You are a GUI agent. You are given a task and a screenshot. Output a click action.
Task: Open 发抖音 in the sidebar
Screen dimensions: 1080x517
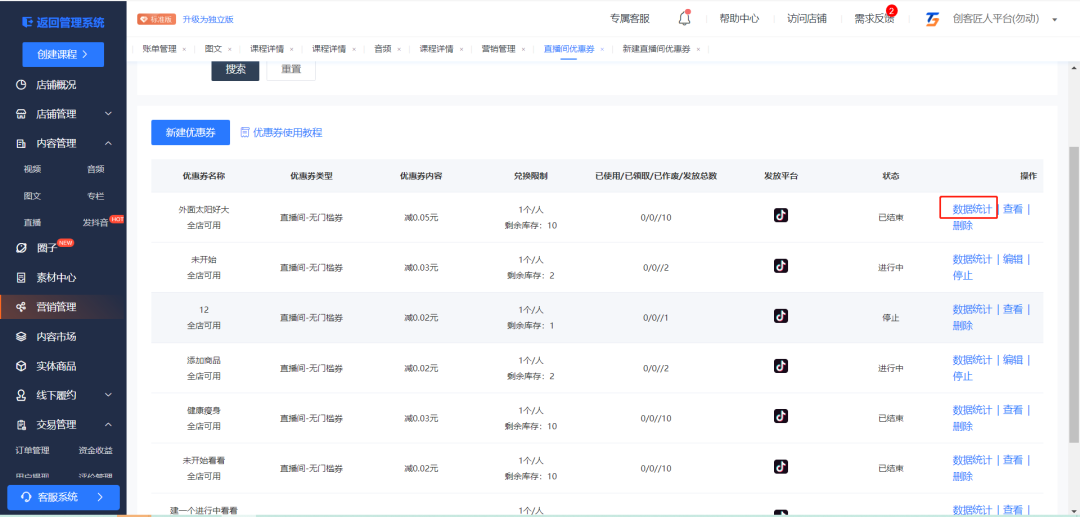coord(94,222)
